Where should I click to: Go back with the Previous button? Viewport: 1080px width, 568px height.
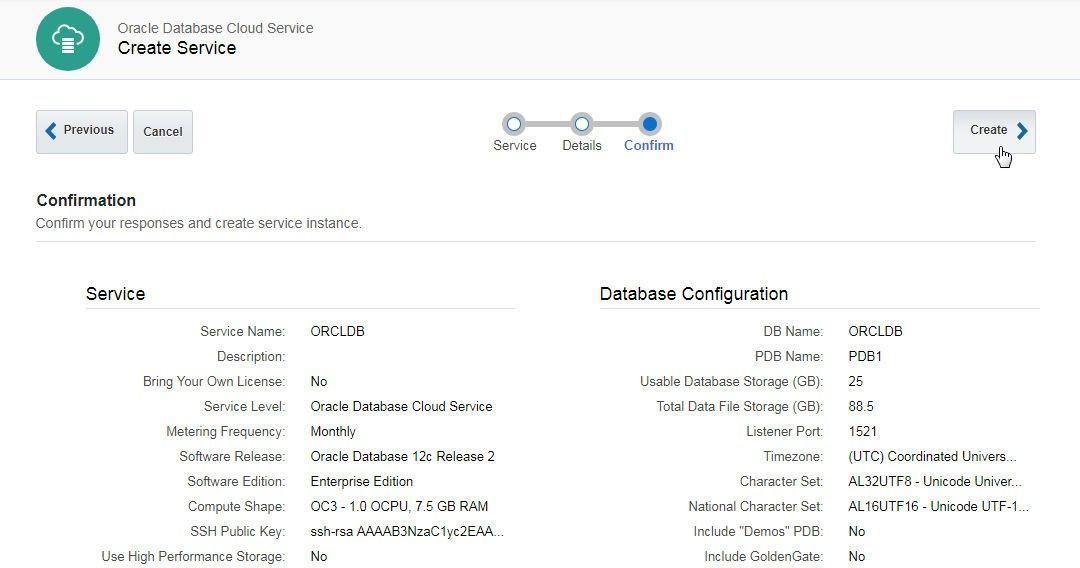[x=81, y=132]
